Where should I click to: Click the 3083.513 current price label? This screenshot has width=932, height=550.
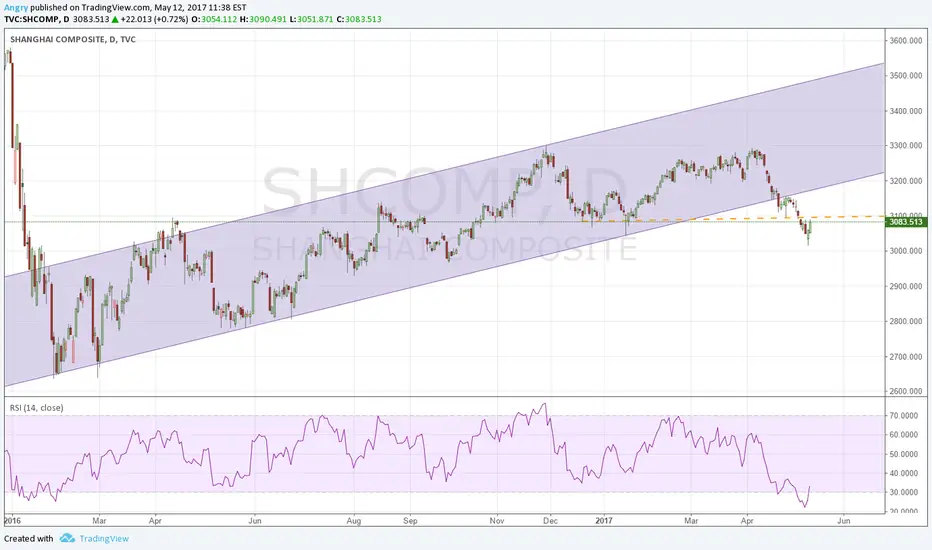905,222
